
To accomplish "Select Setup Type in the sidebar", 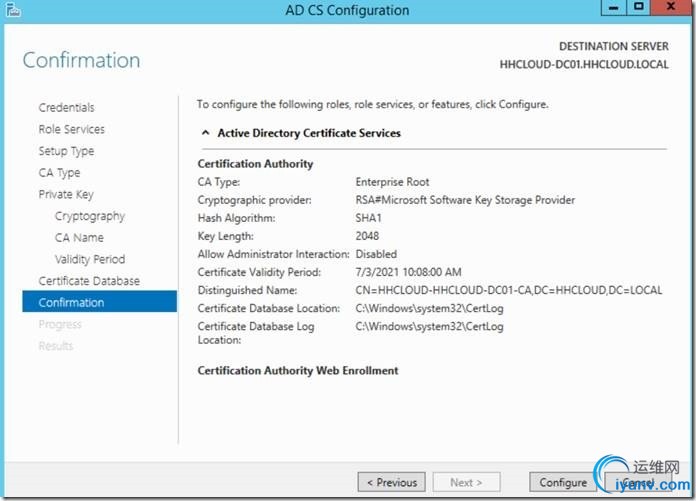I will (66, 151).
